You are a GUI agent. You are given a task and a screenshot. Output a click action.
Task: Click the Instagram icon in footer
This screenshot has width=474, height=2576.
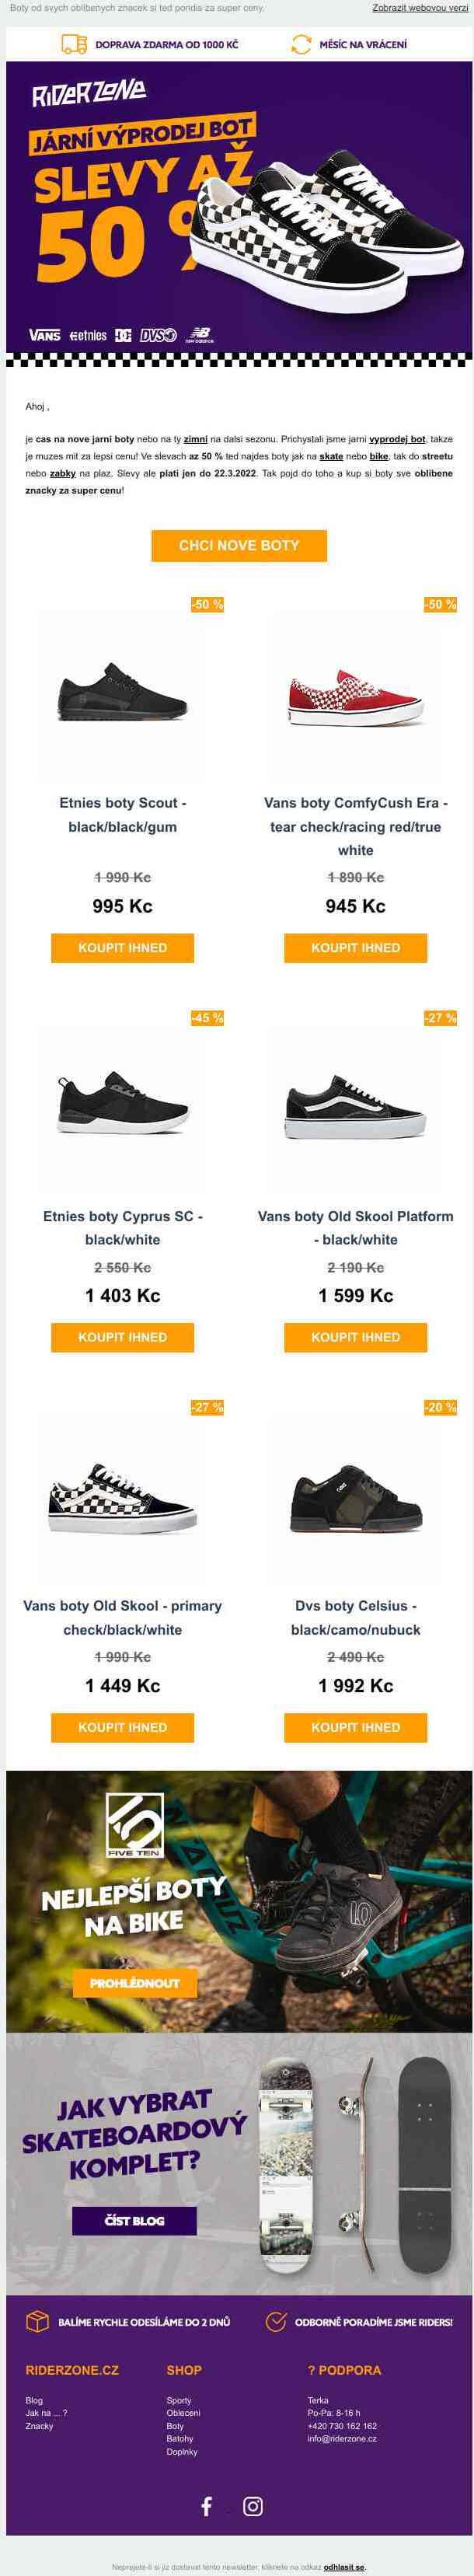point(253,2505)
